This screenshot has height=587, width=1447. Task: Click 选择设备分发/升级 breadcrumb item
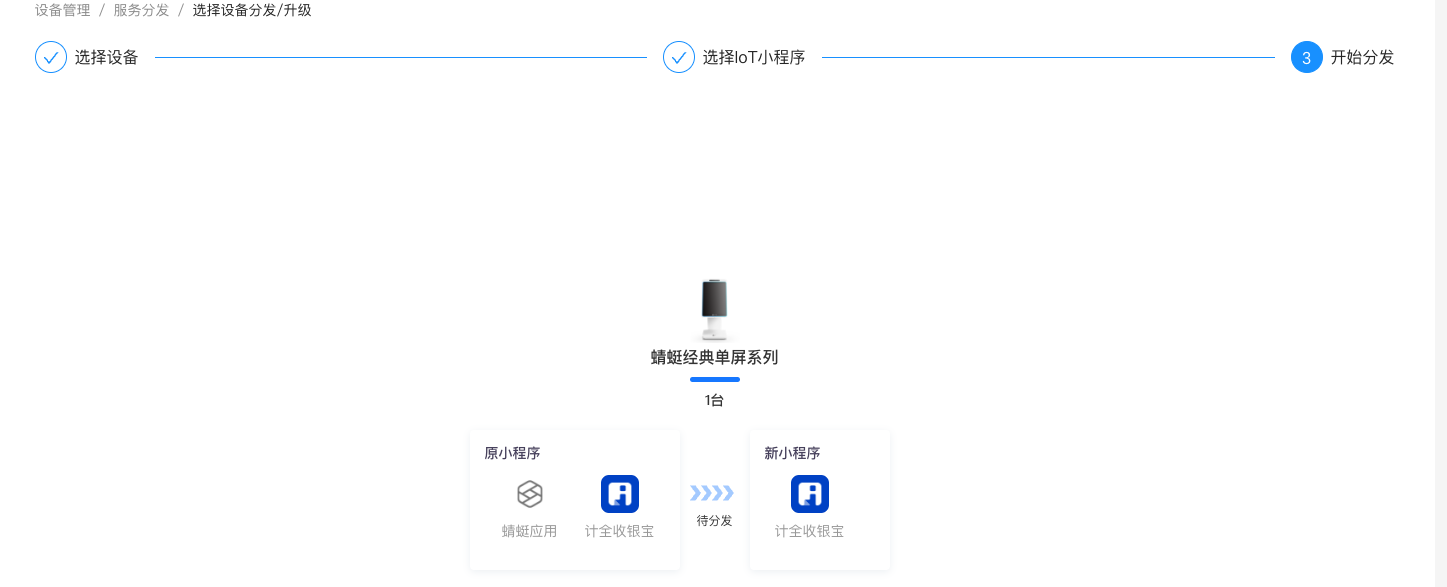click(x=252, y=10)
